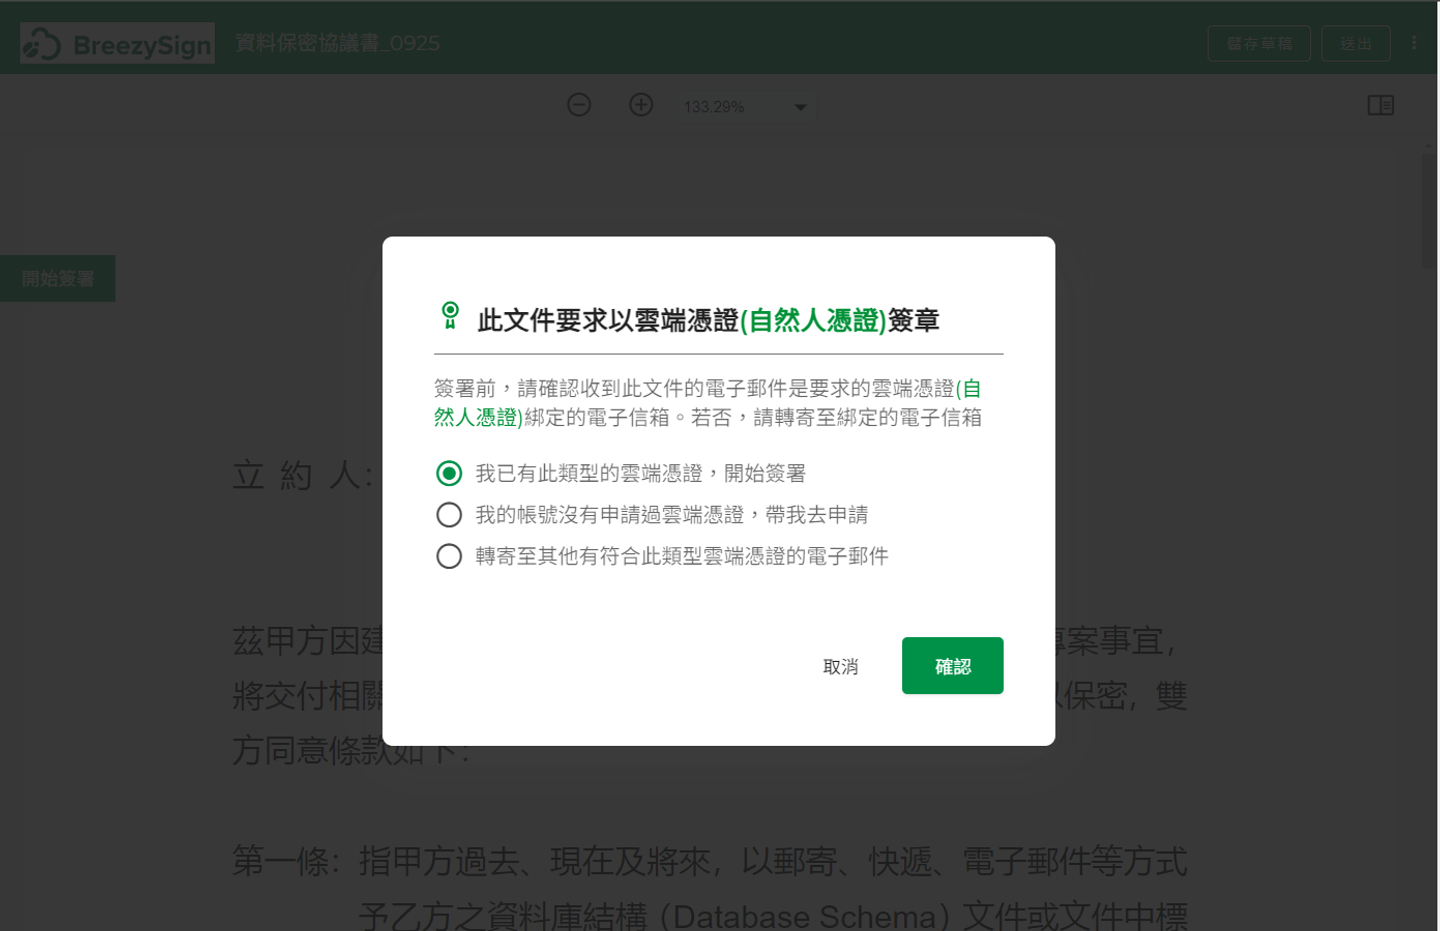Screen dimensions: 1440x931
Task: Zoom out with the minus circle icon
Action: pyautogui.click(x=579, y=105)
